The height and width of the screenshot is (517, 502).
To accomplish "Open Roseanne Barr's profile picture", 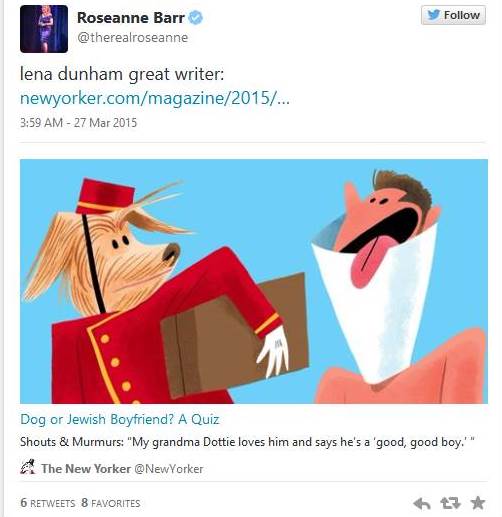I will point(44,29).
